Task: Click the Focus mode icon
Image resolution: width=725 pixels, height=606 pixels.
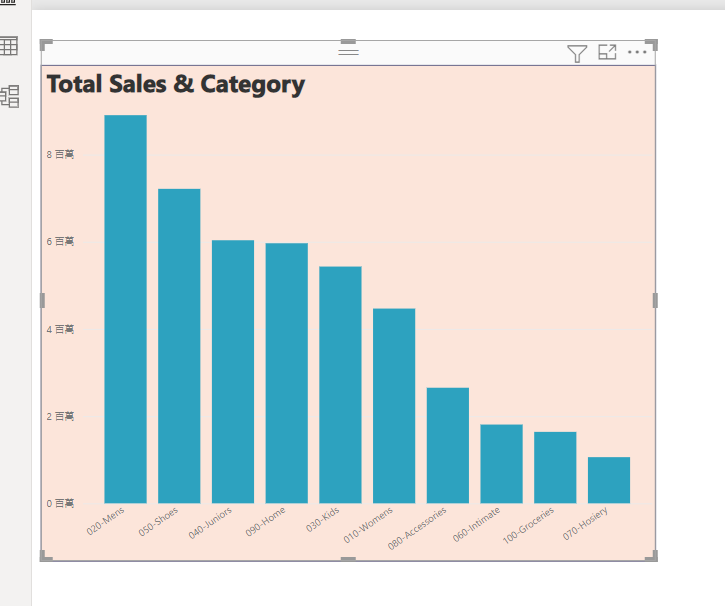Action: pos(607,52)
